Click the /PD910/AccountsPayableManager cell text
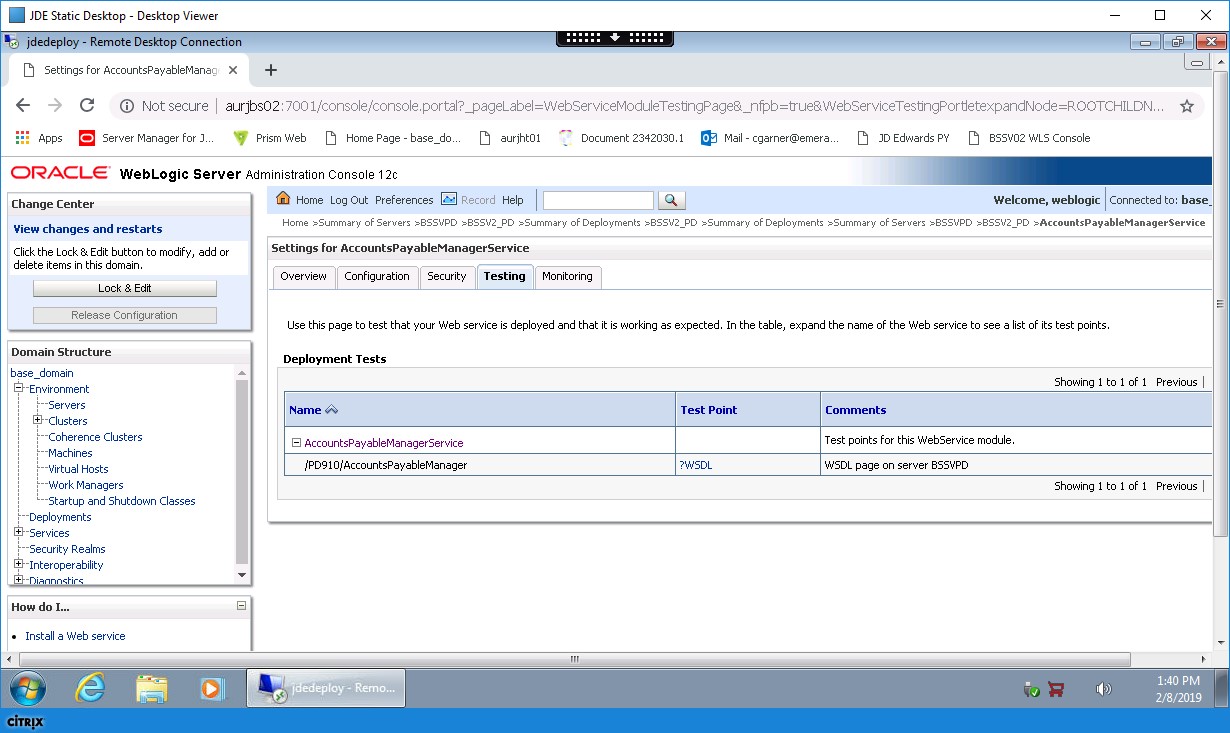The height and width of the screenshot is (733, 1230). (386, 465)
